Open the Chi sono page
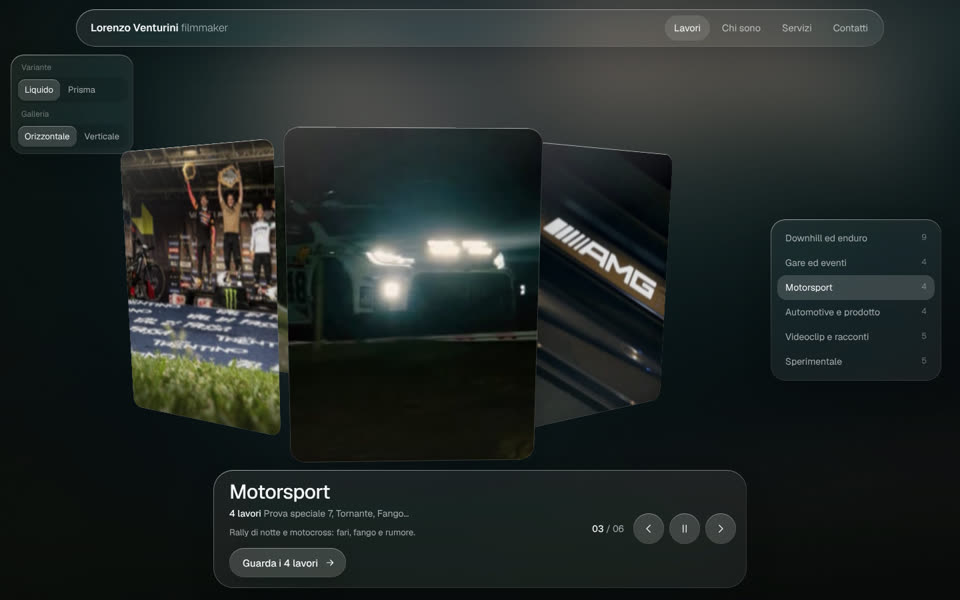The height and width of the screenshot is (600, 960). [x=741, y=28]
